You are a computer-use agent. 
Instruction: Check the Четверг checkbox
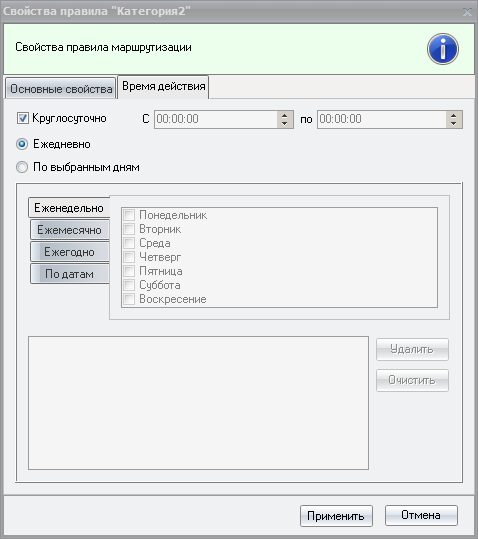click(x=129, y=257)
